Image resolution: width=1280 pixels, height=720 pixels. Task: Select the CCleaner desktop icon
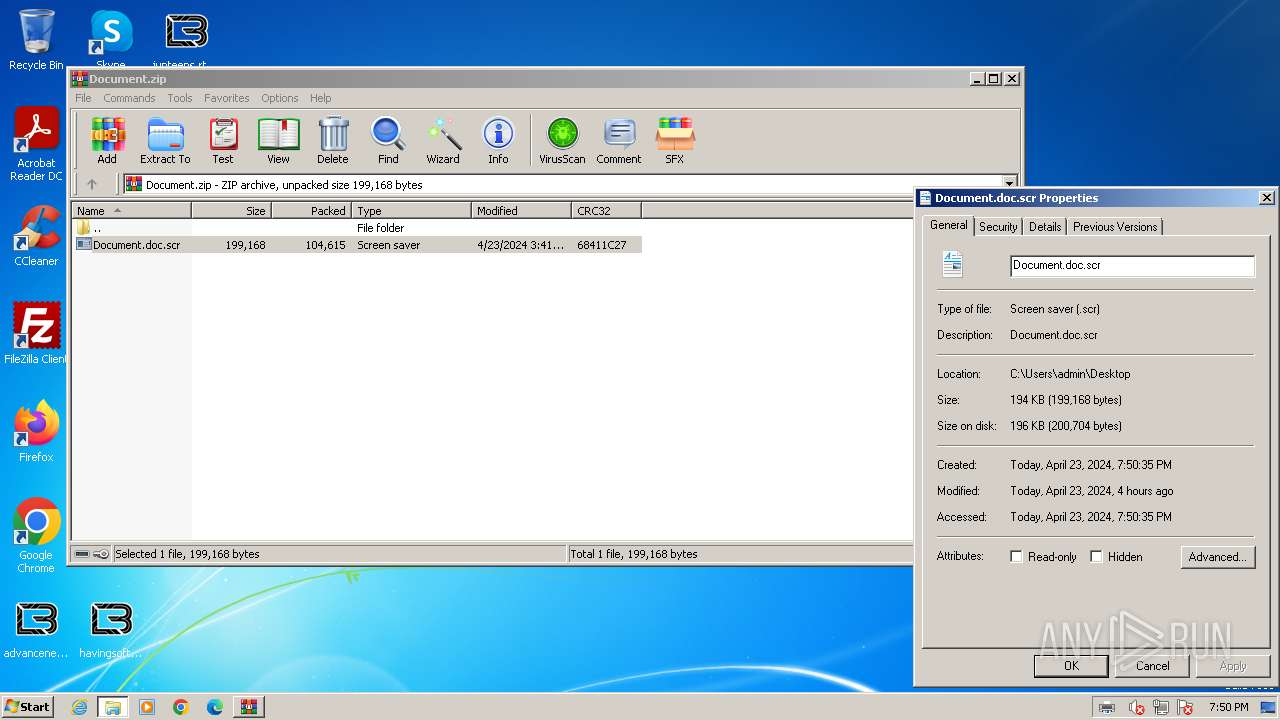point(36,236)
